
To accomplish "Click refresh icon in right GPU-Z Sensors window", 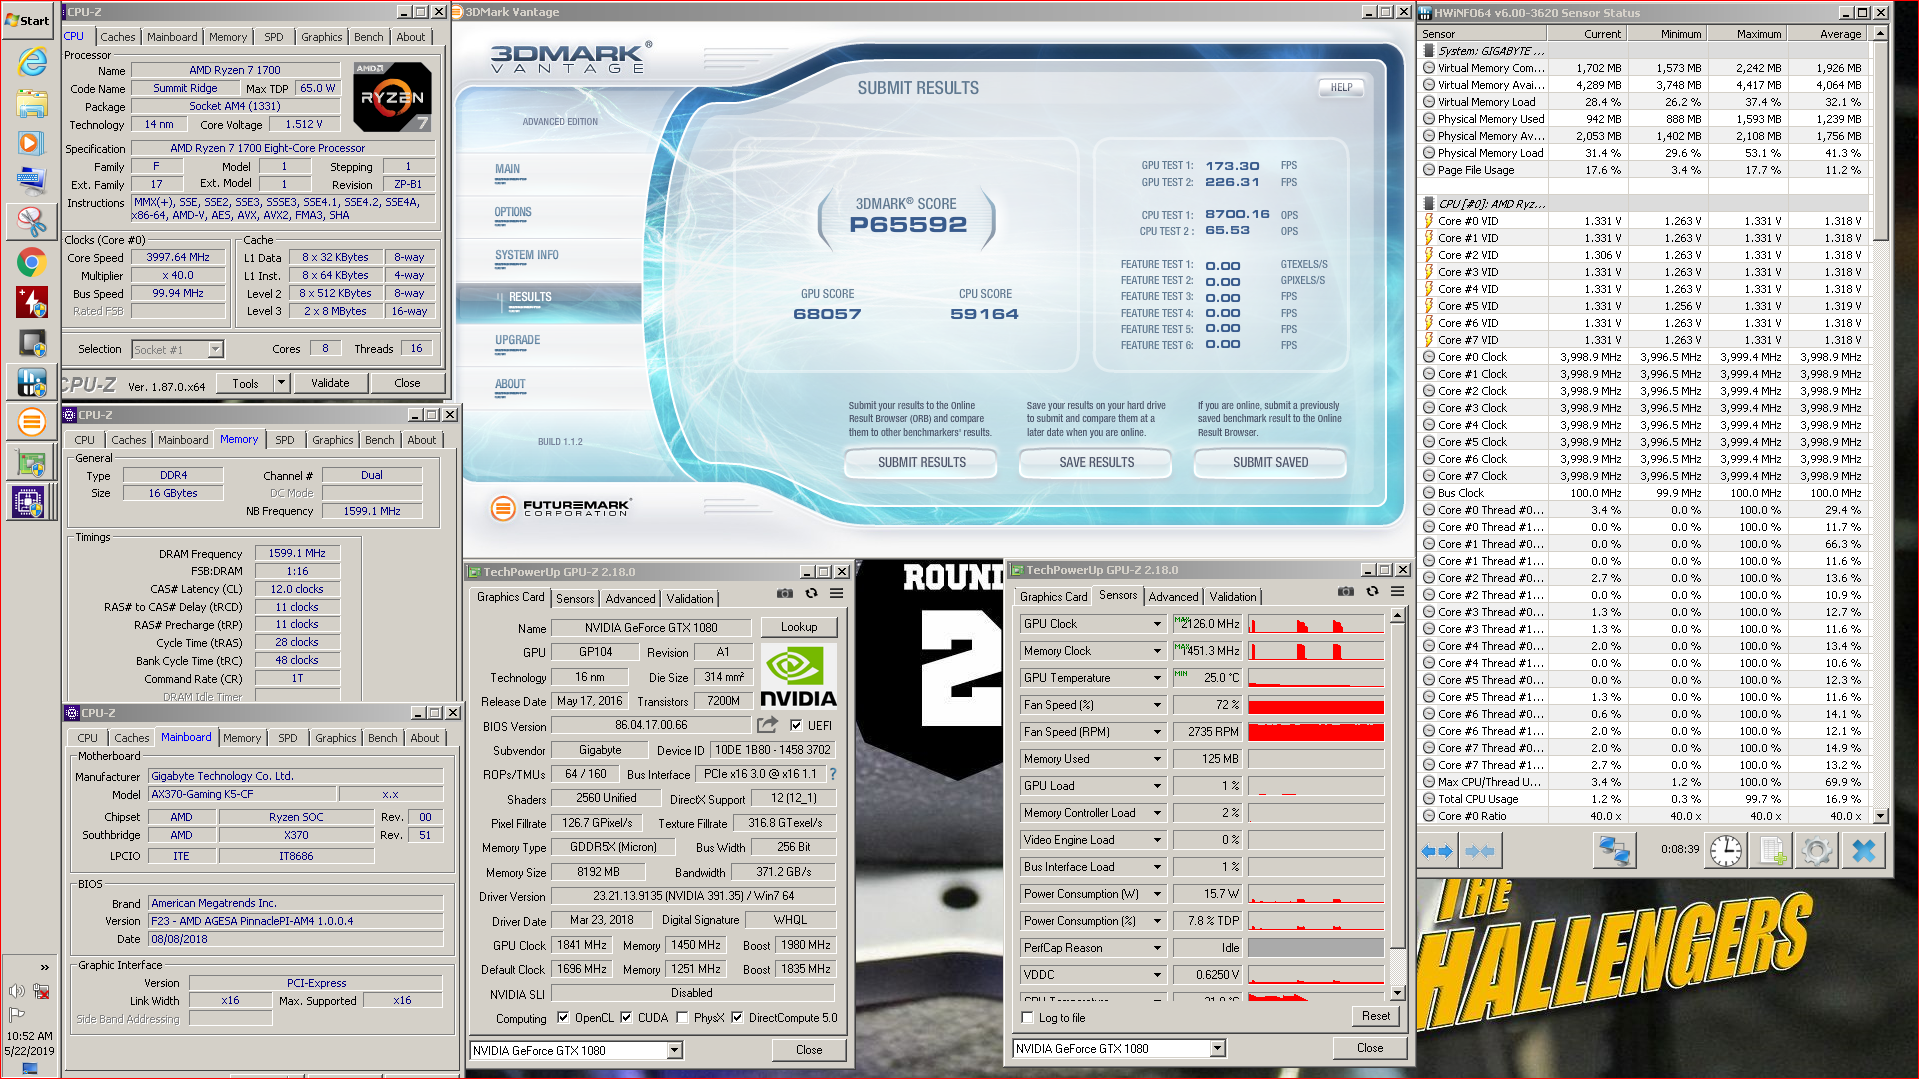I will (1372, 592).
